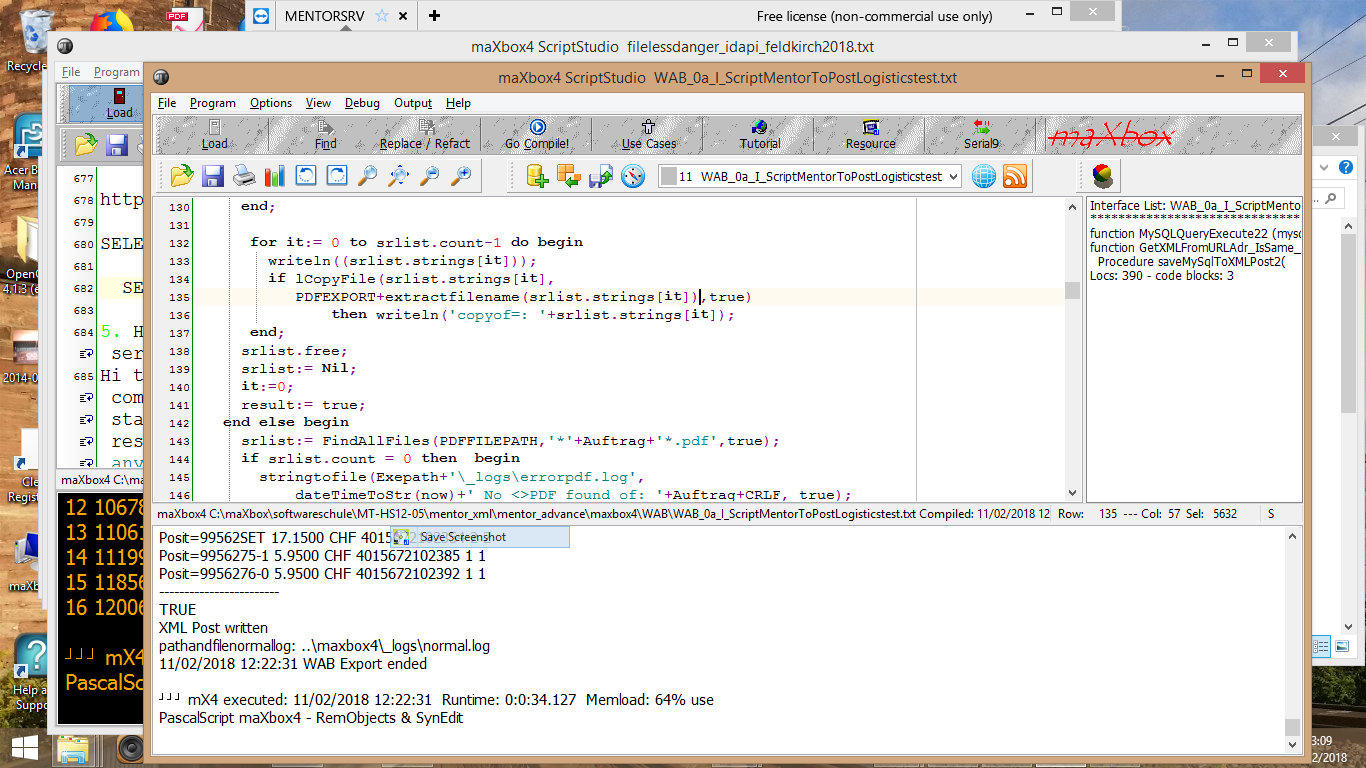Click the compass icon in toolbar
The image size is (1366, 768).
(x=633, y=177)
